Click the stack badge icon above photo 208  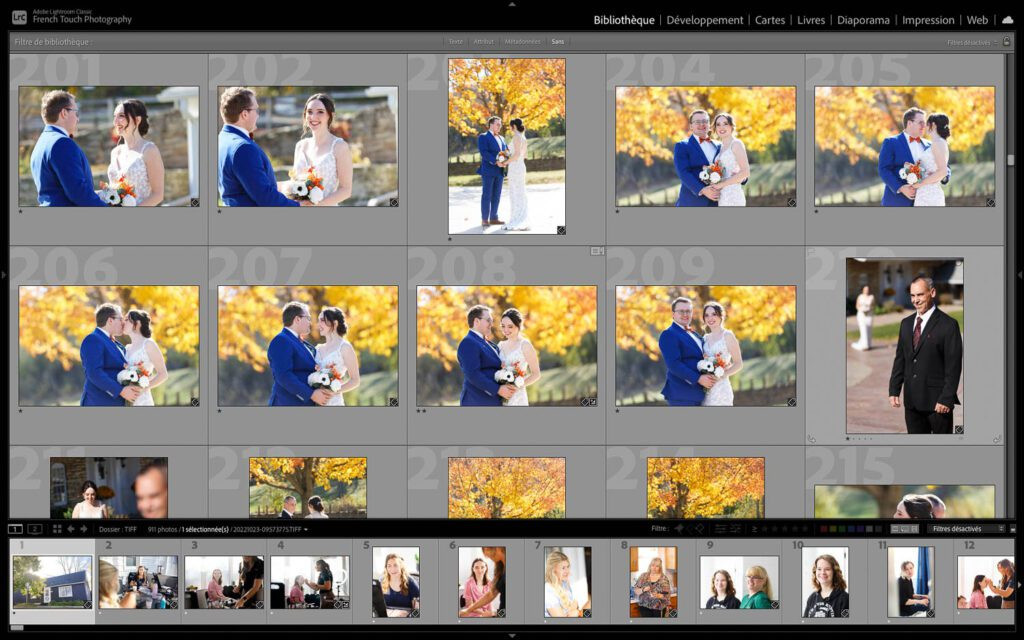597,251
